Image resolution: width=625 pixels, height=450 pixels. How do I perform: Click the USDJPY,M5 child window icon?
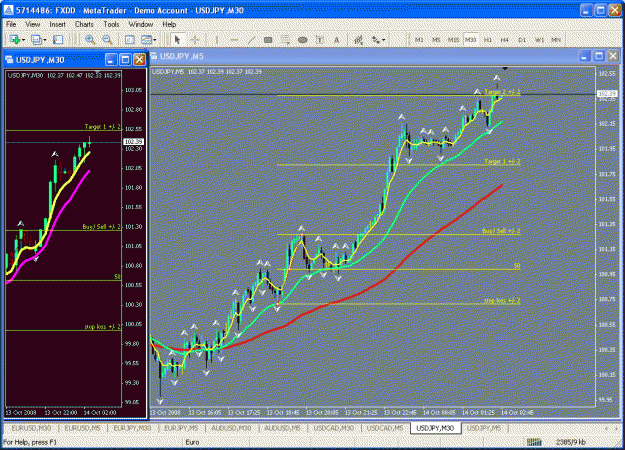(153, 56)
